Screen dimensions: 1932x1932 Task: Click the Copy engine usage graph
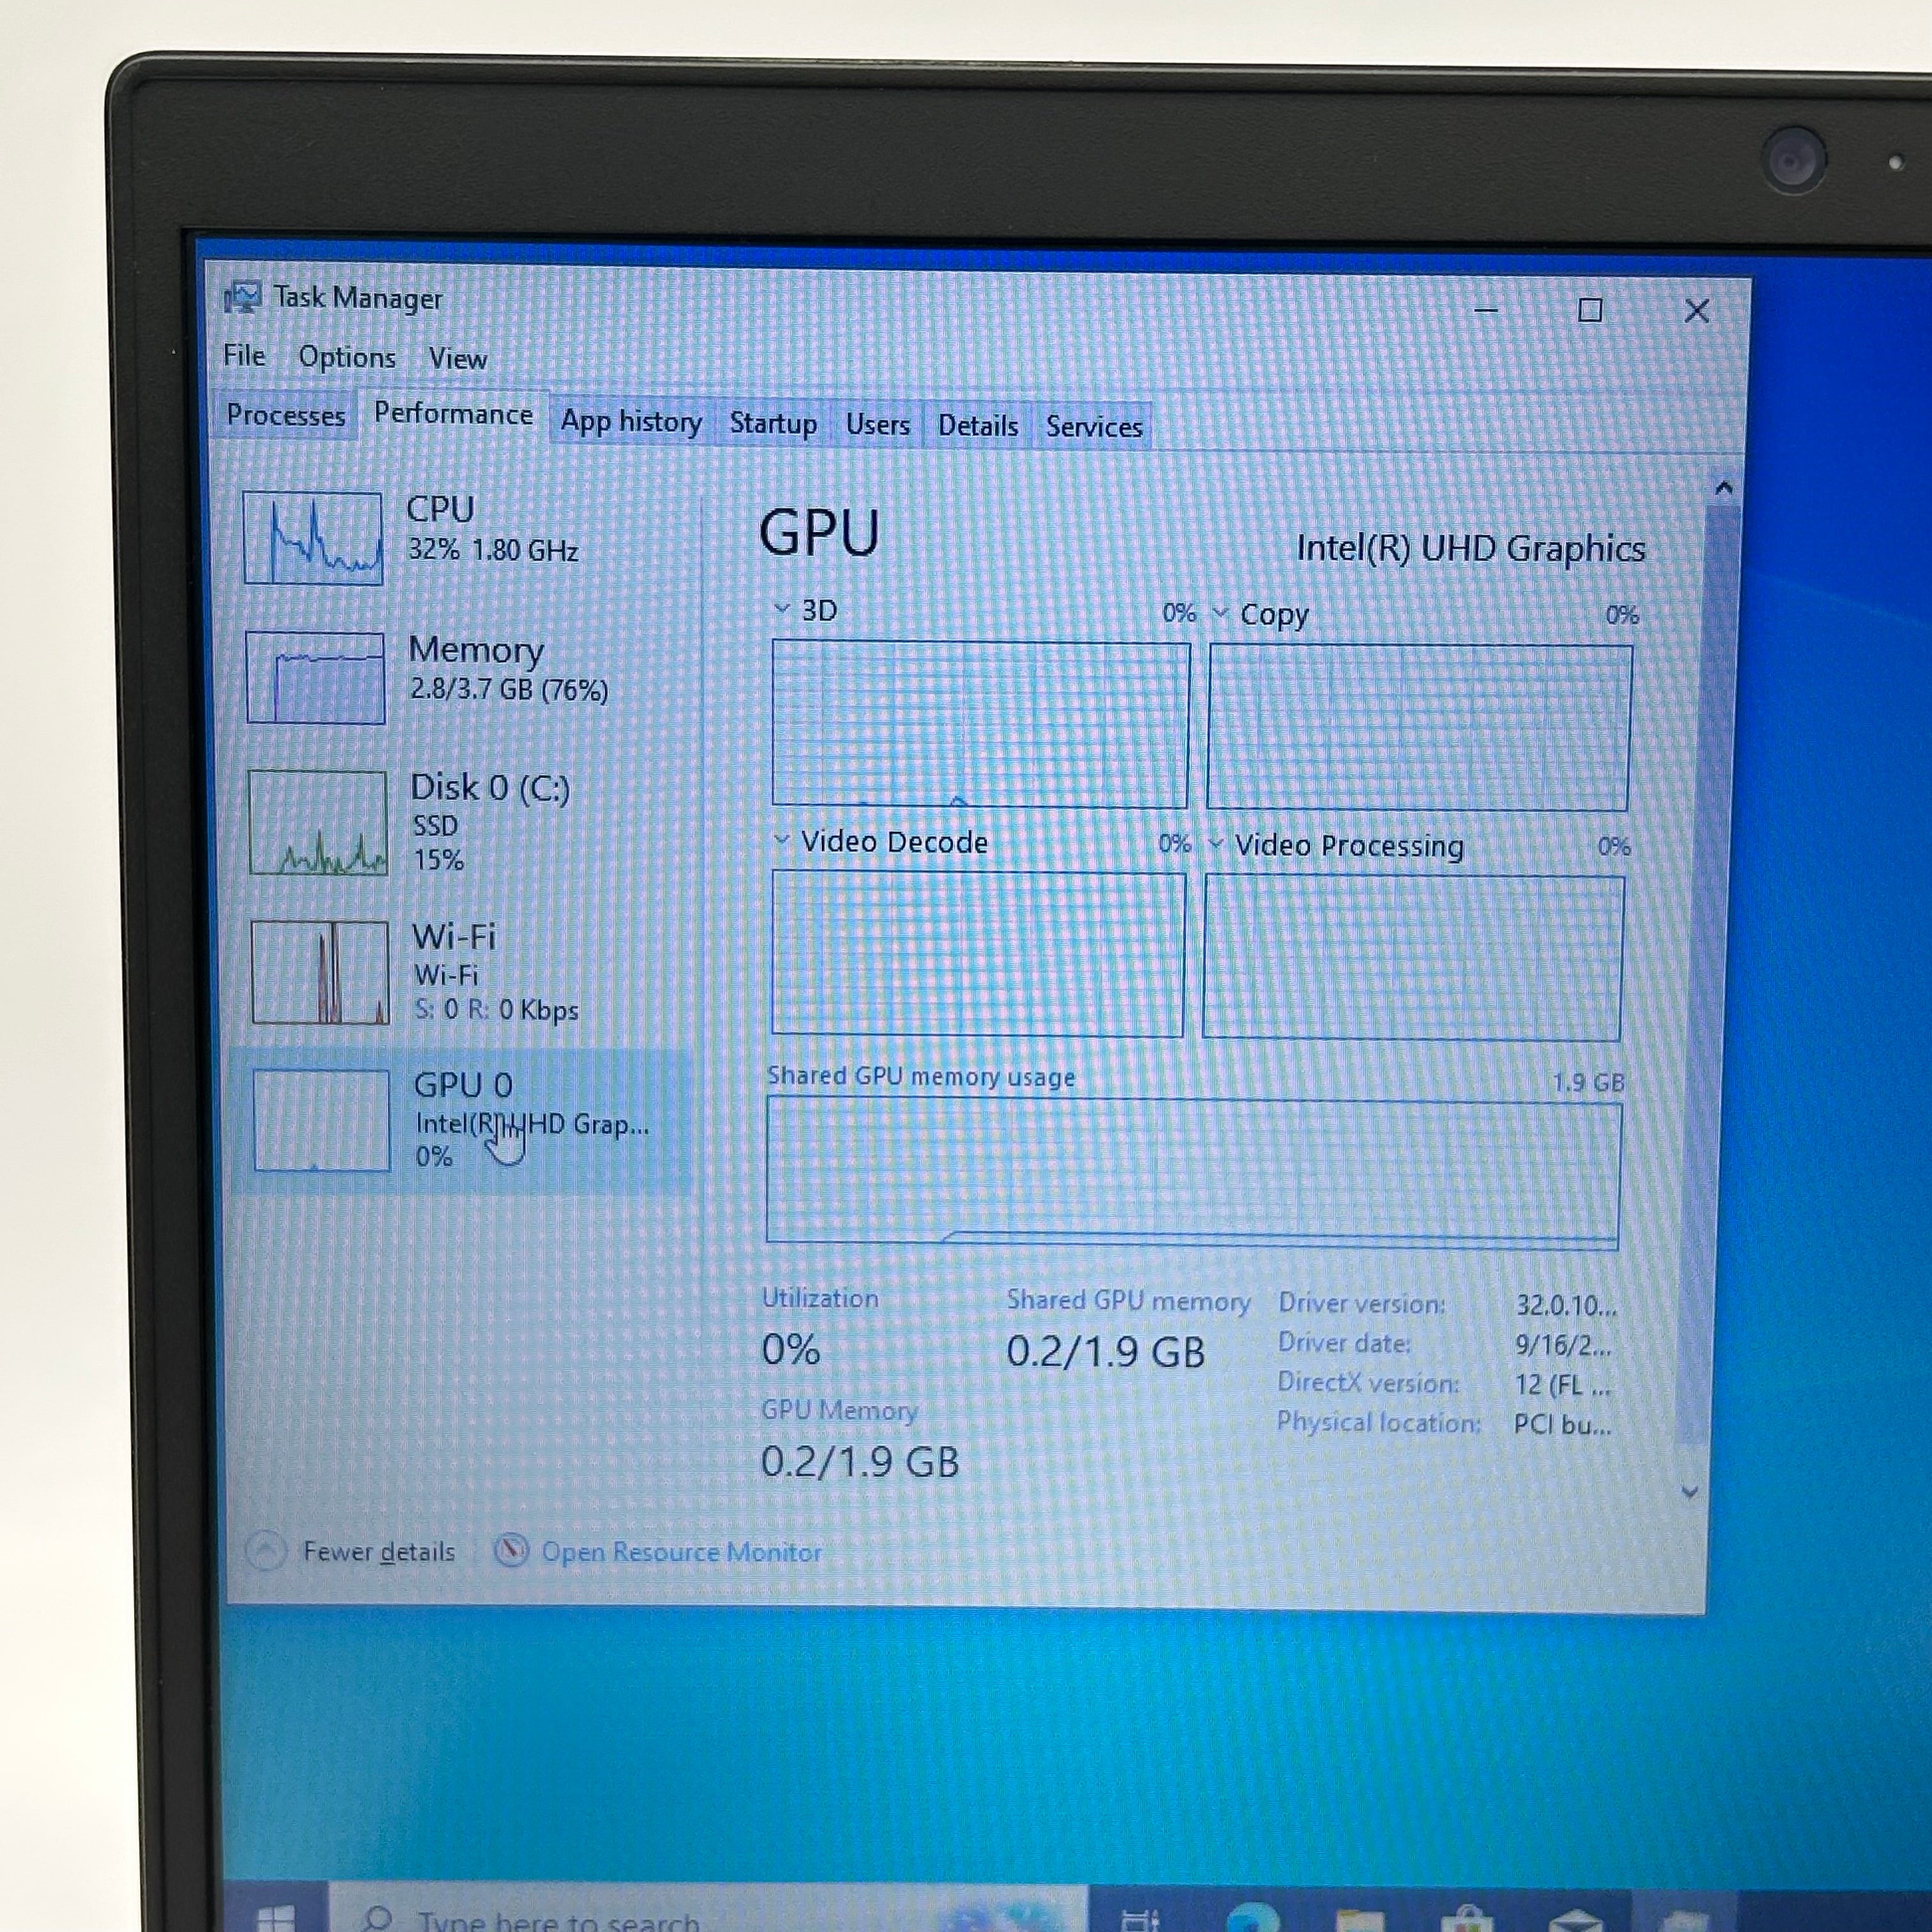tap(1419, 727)
